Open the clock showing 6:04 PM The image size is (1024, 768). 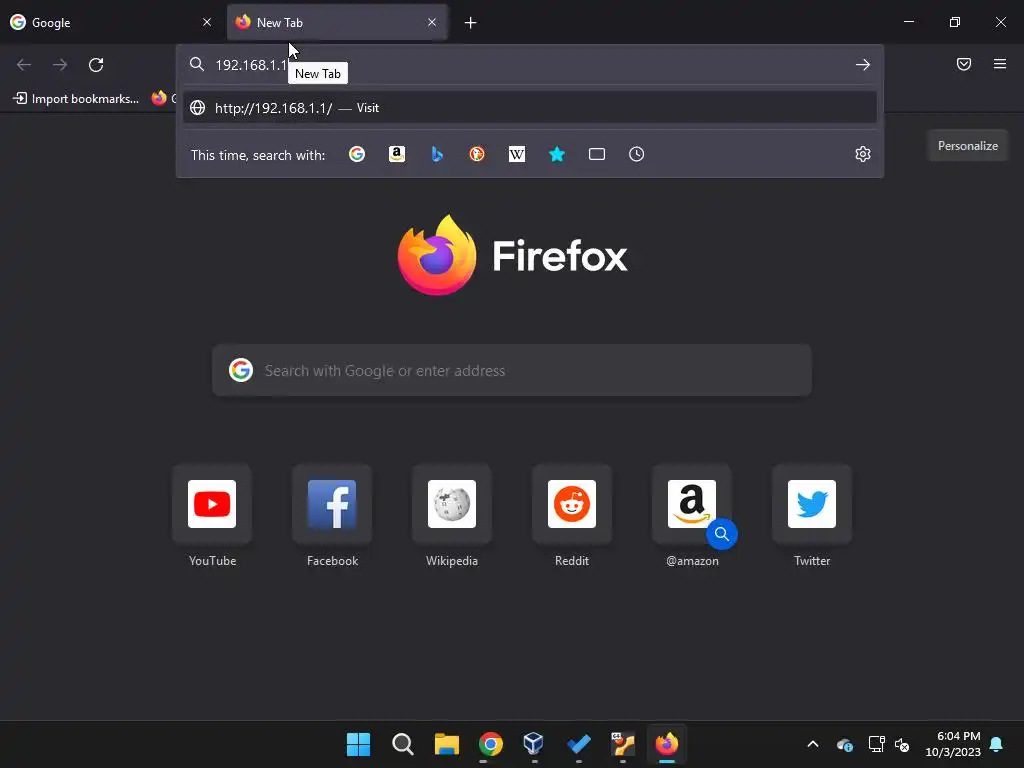953,744
